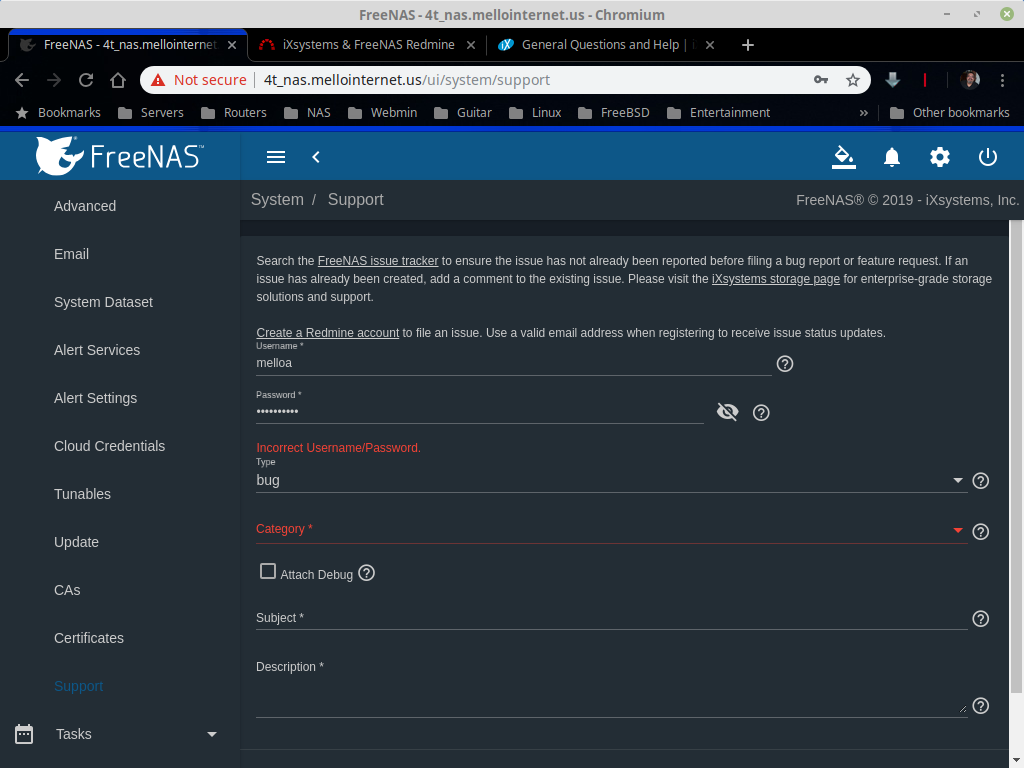Open Chromium three-dot menu

1002,80
